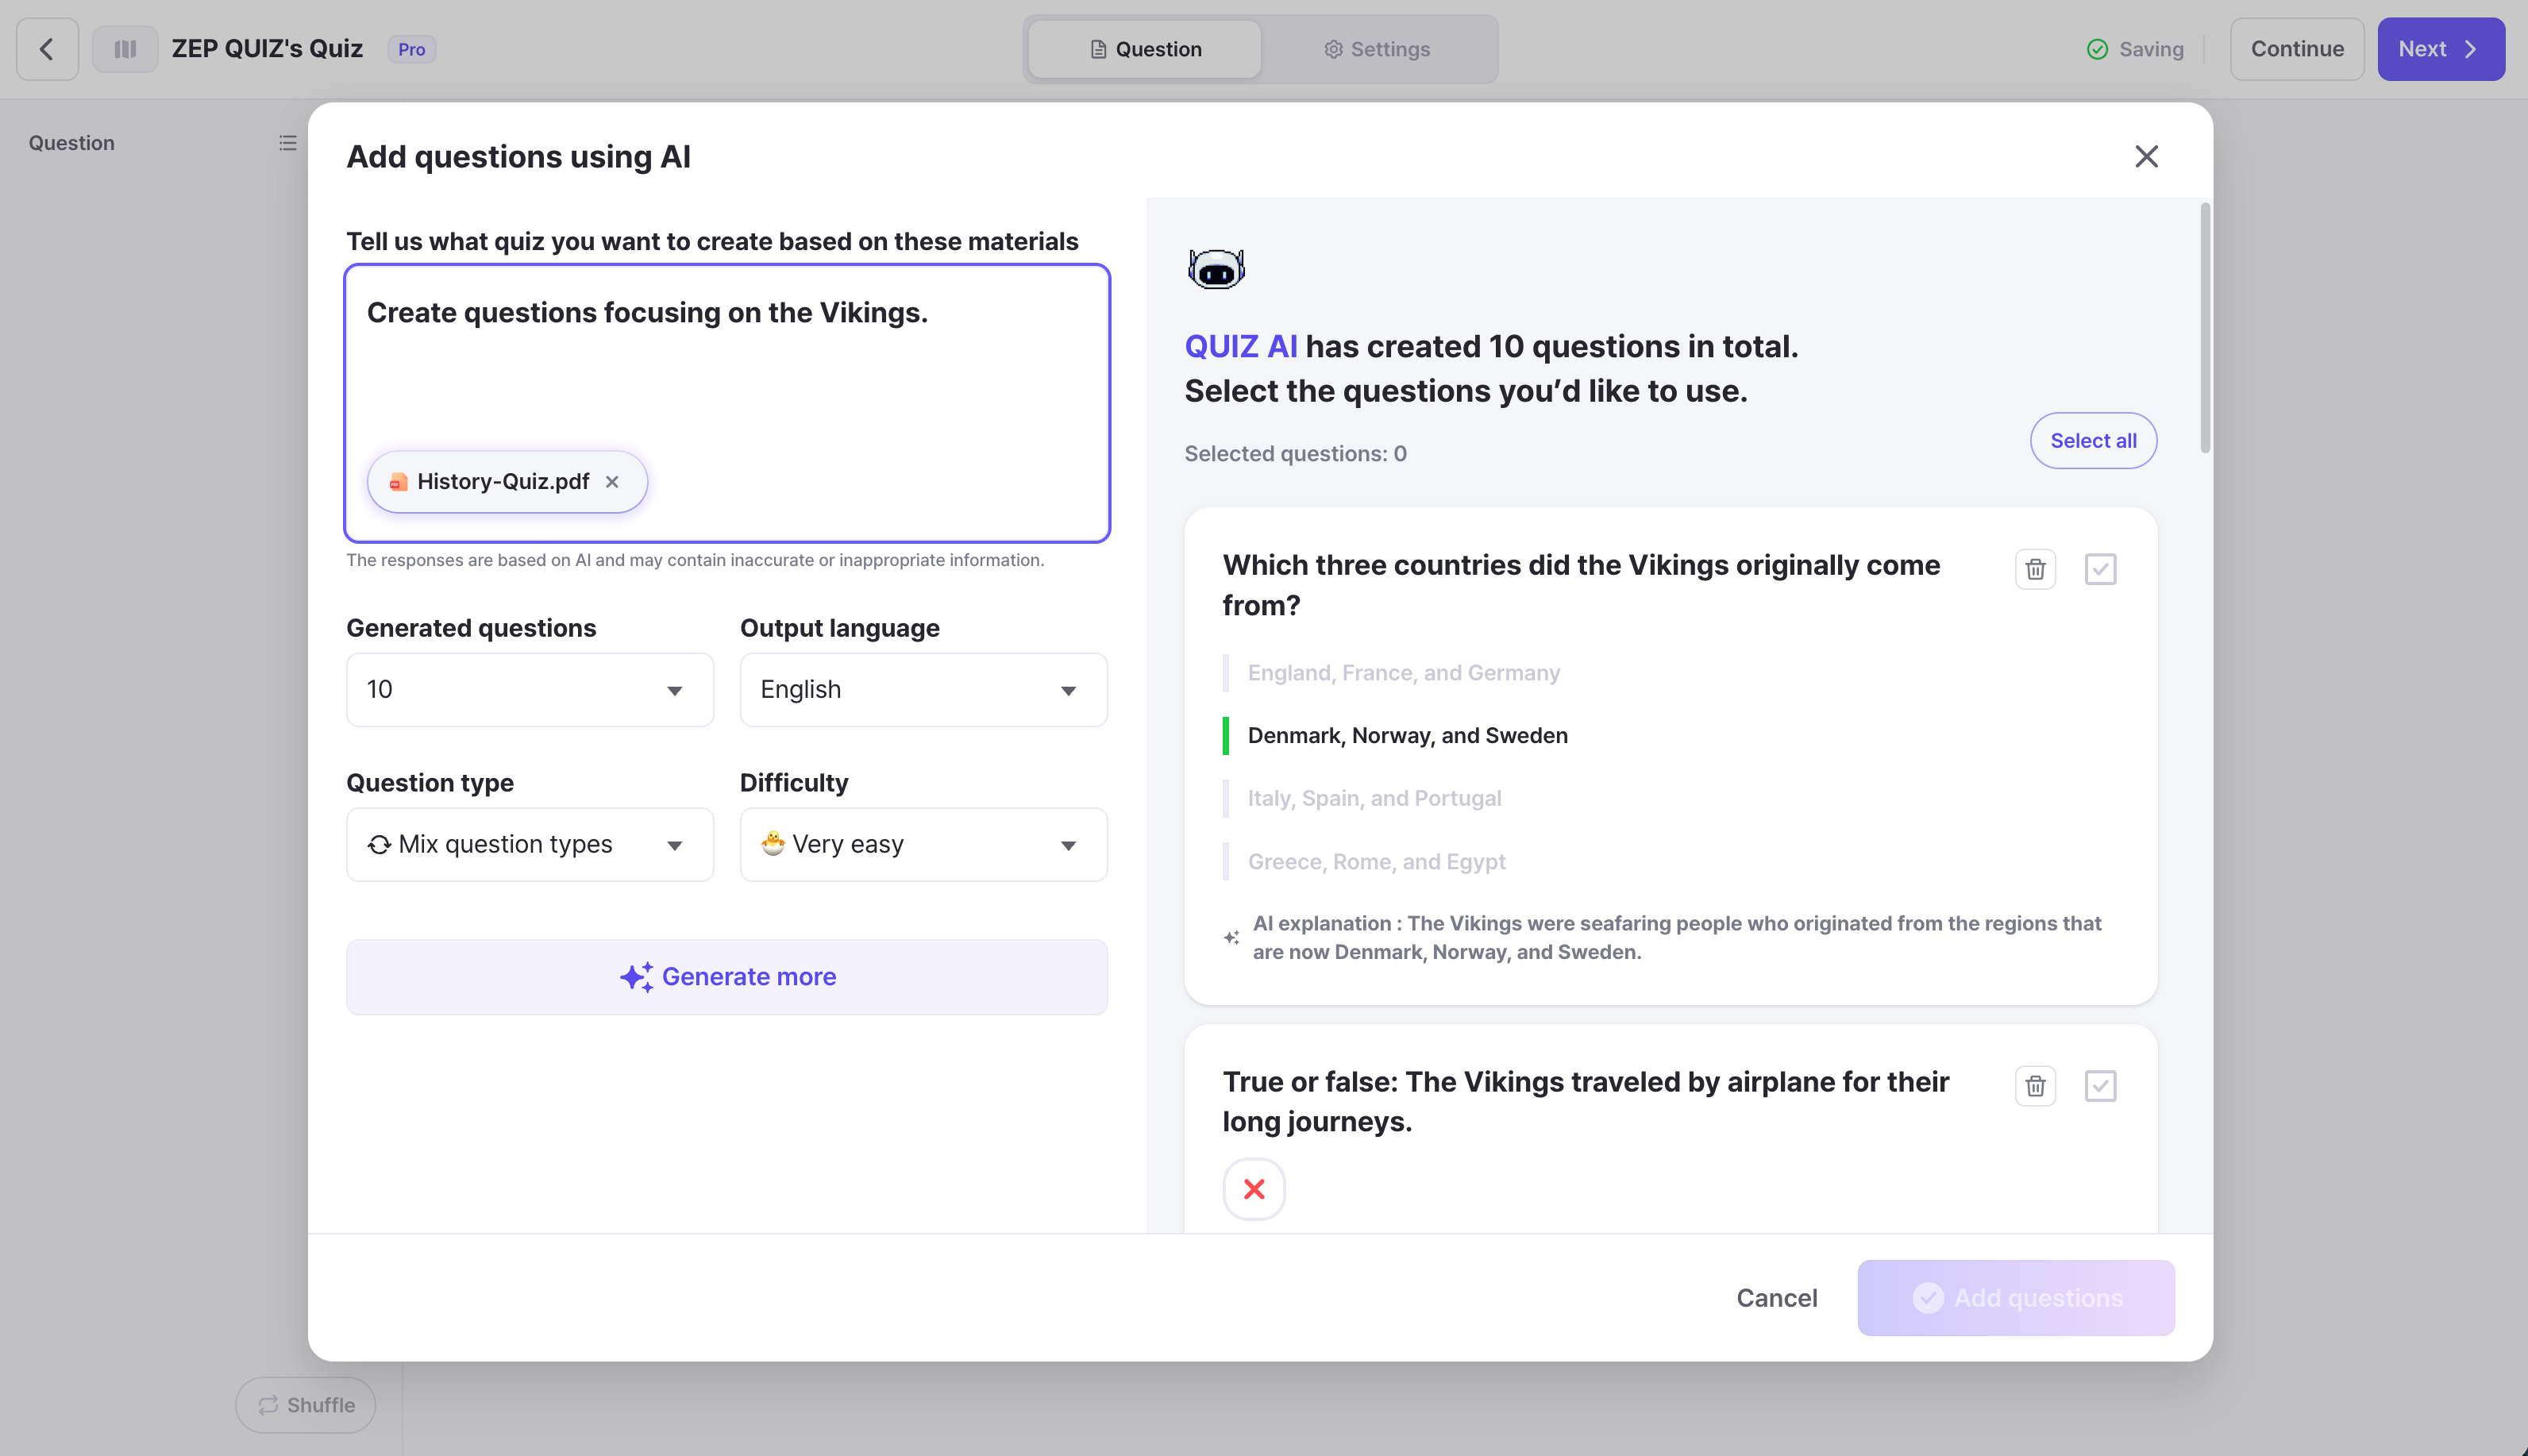The height and width of the screenshot is (1456, 2528).
Task: Delete the airplane true/false question
Action: point(2034,1086)
